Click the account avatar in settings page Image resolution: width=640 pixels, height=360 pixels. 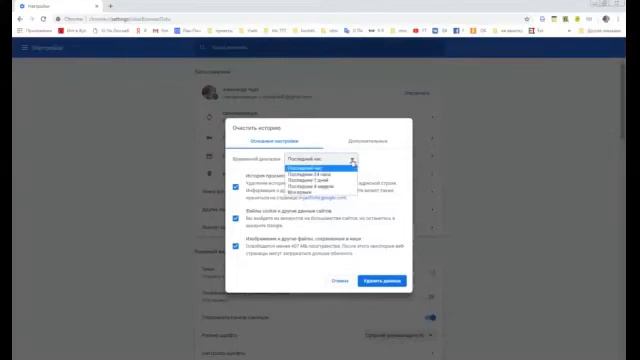pos(209,92)
